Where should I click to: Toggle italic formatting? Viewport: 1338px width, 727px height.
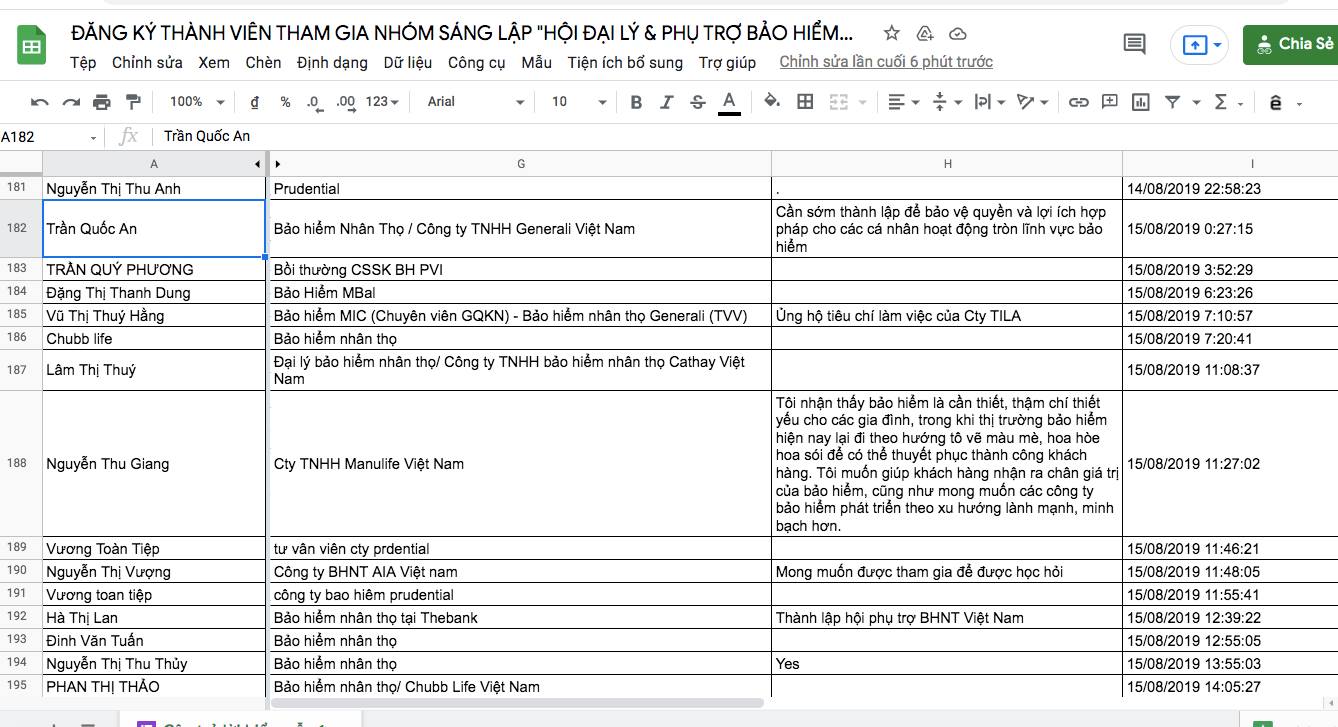point(667,102)
